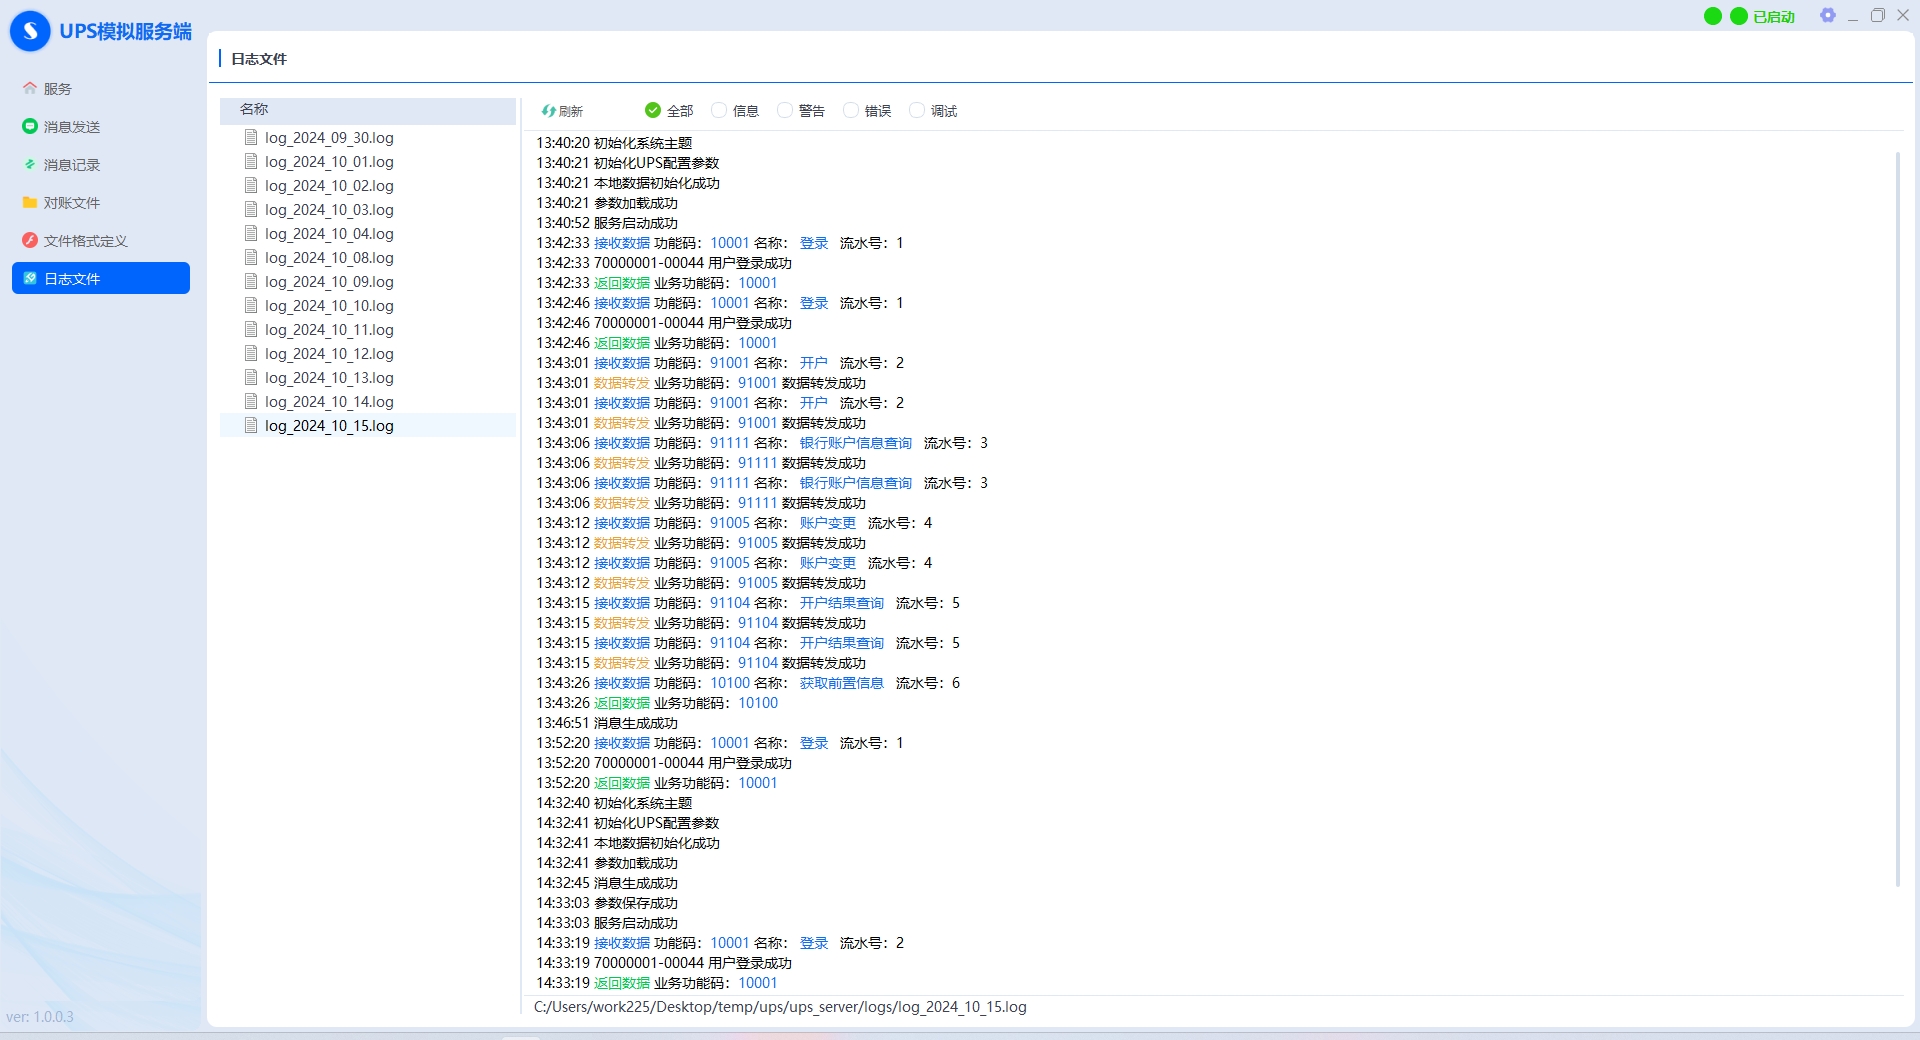This screenshot has height=1040, width=1920.
Task: Open log_2024_10_09.log file
Action: click(x=368, y=282)
